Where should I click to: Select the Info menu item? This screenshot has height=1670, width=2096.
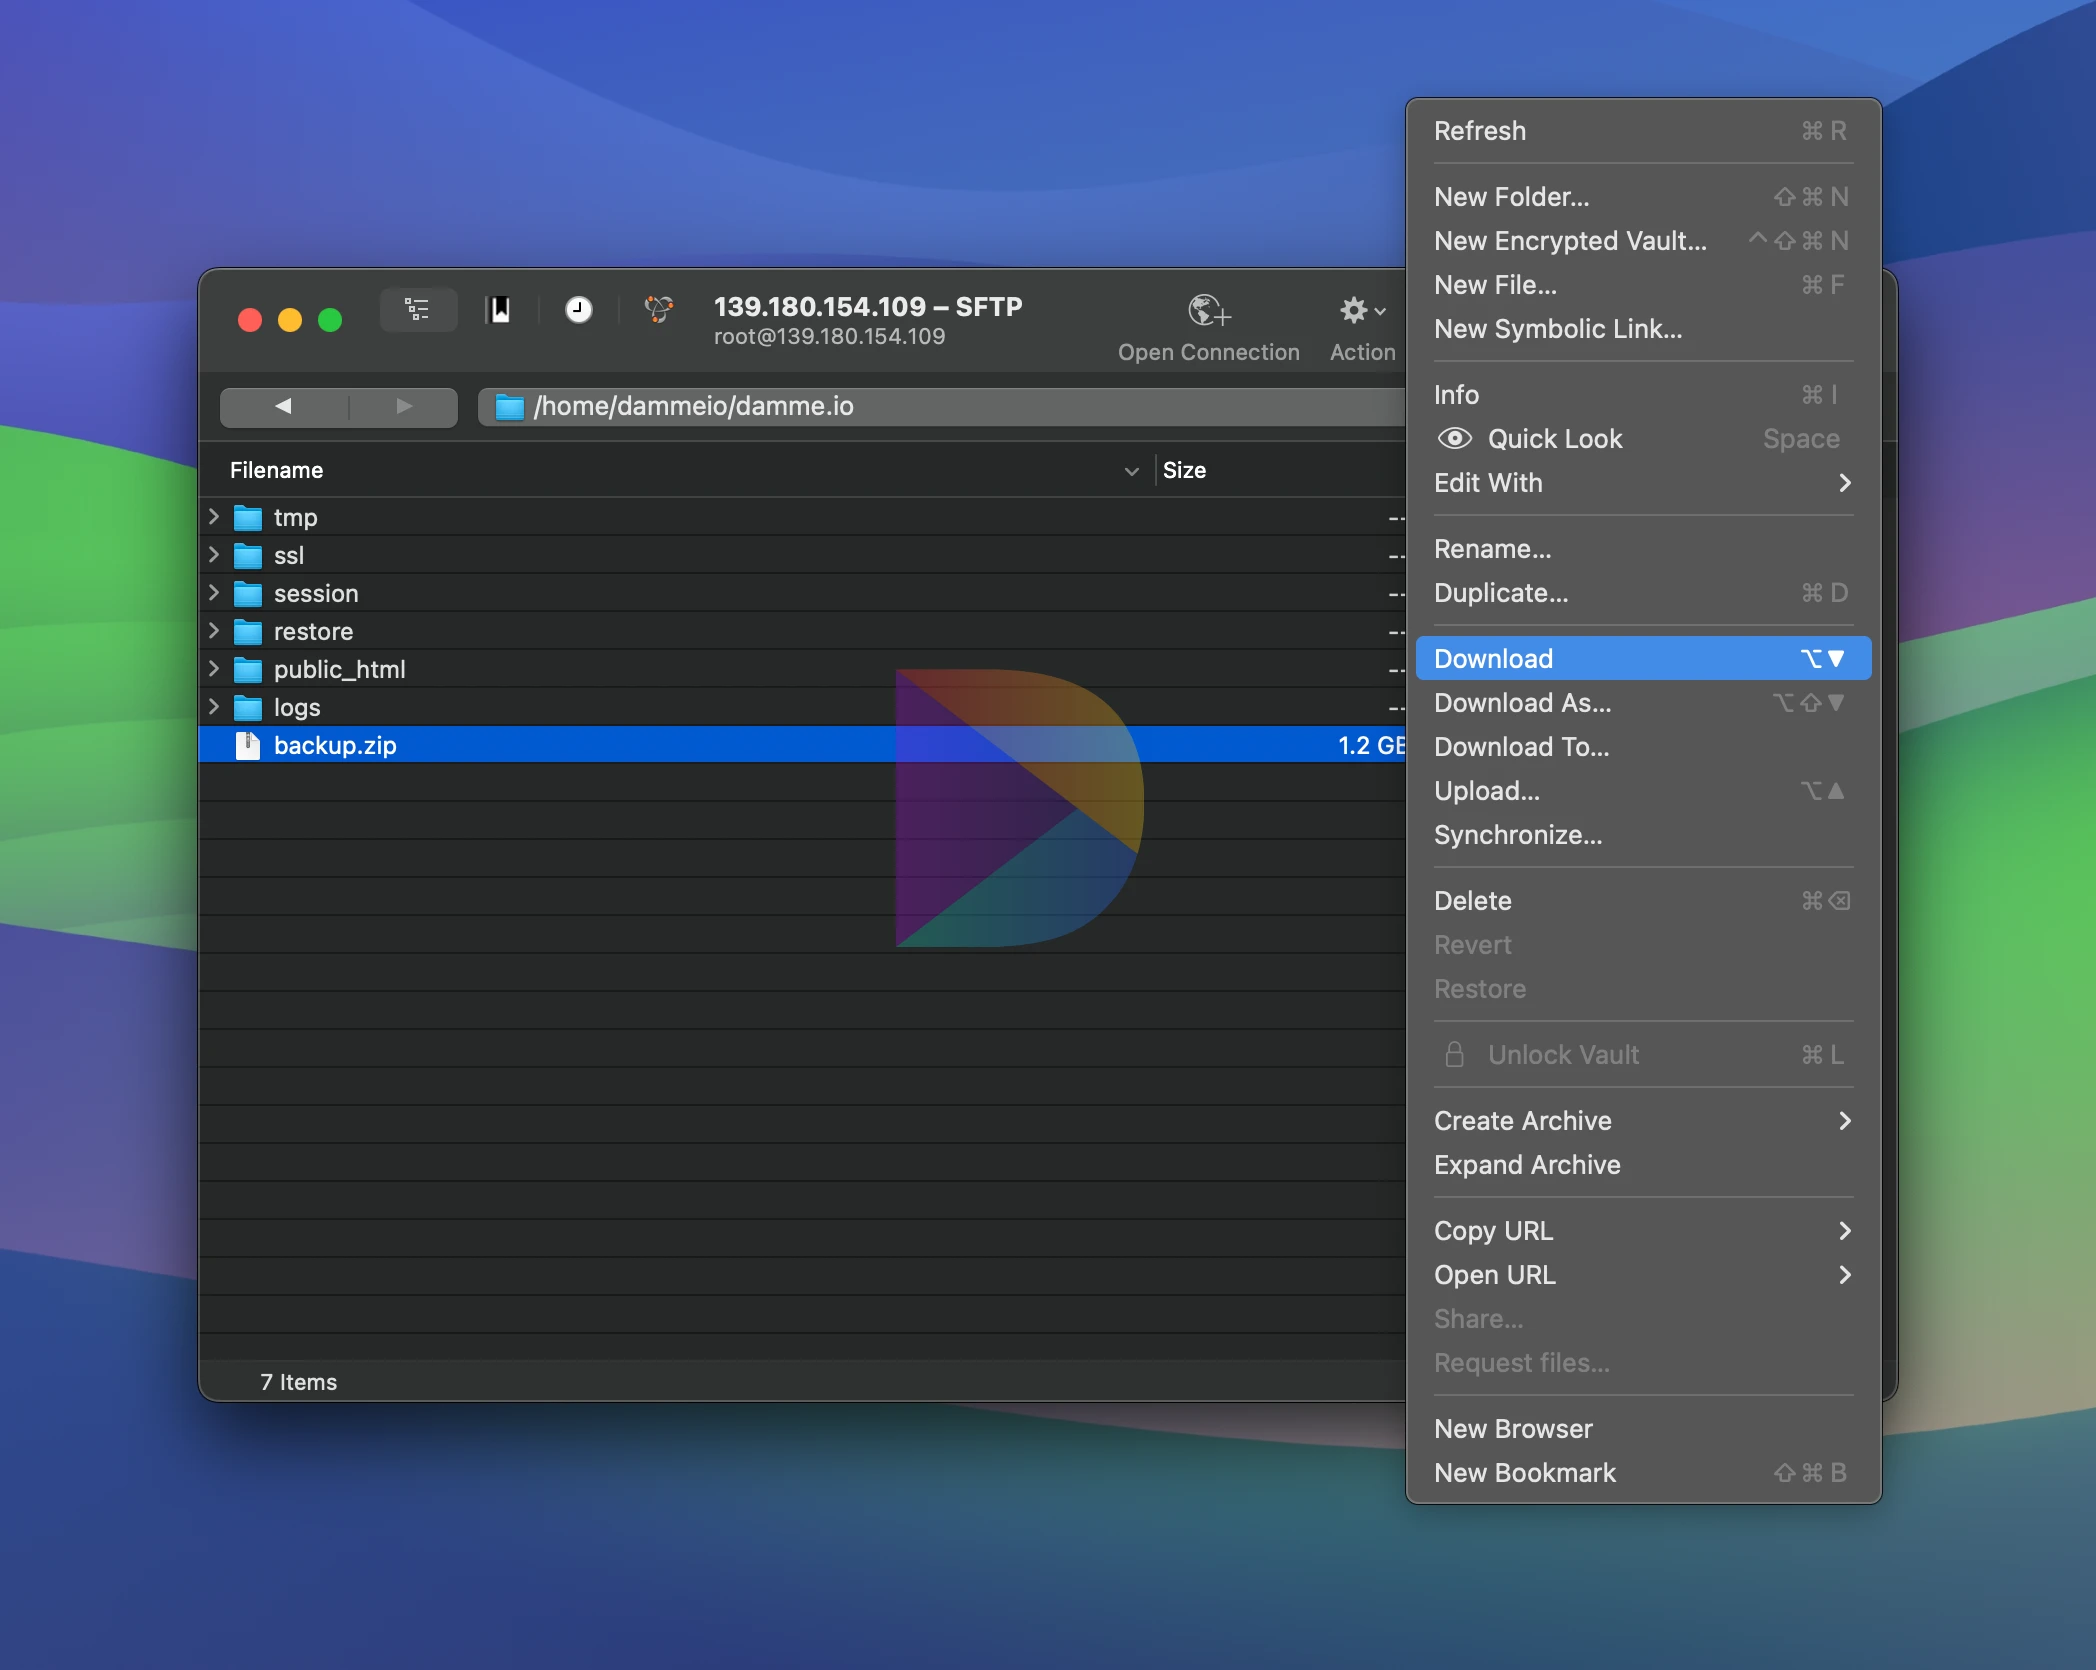pyautogui.click(x=1643, y=395)
